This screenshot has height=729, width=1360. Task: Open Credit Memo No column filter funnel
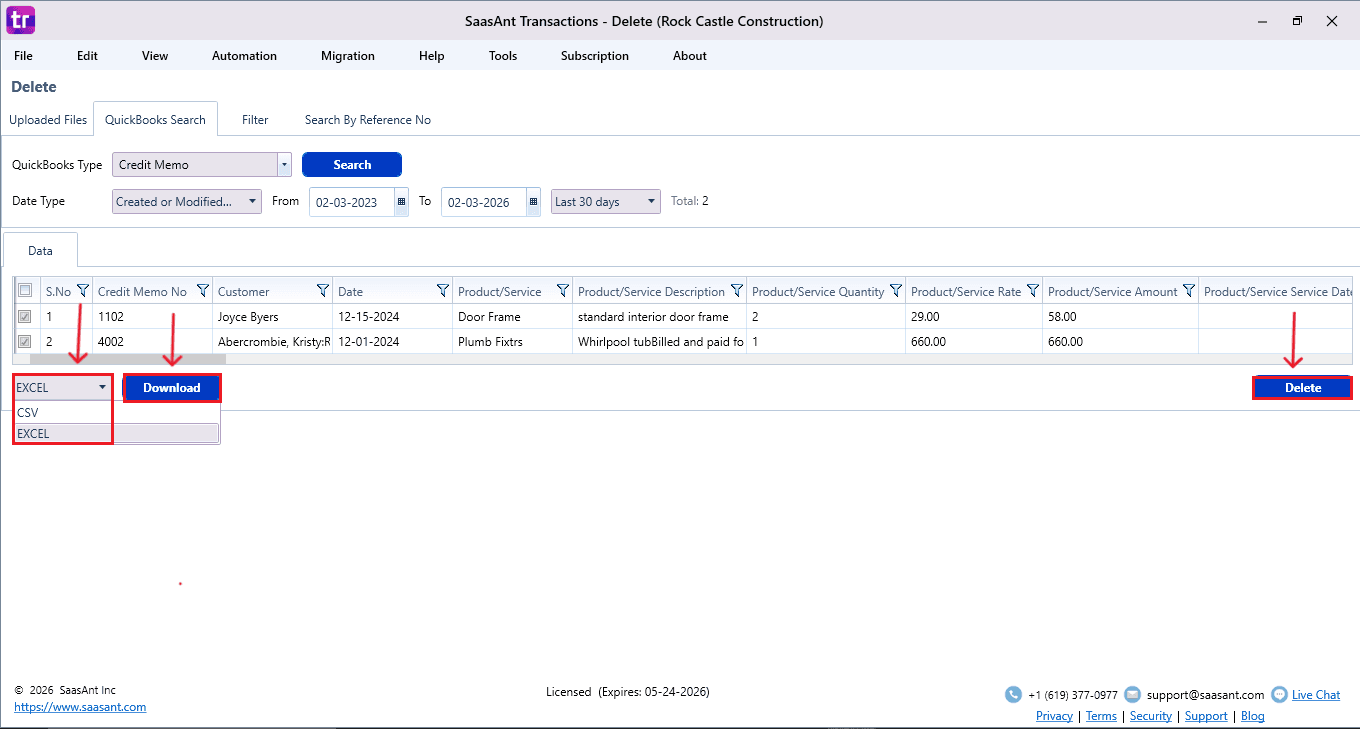[203, 291]
